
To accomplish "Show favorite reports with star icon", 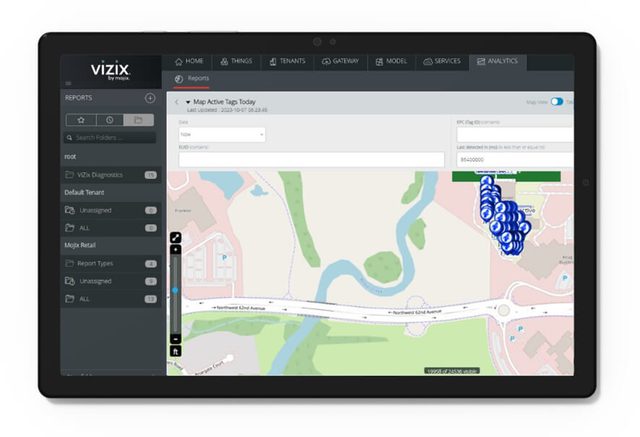I will click(x=80, y=120).
